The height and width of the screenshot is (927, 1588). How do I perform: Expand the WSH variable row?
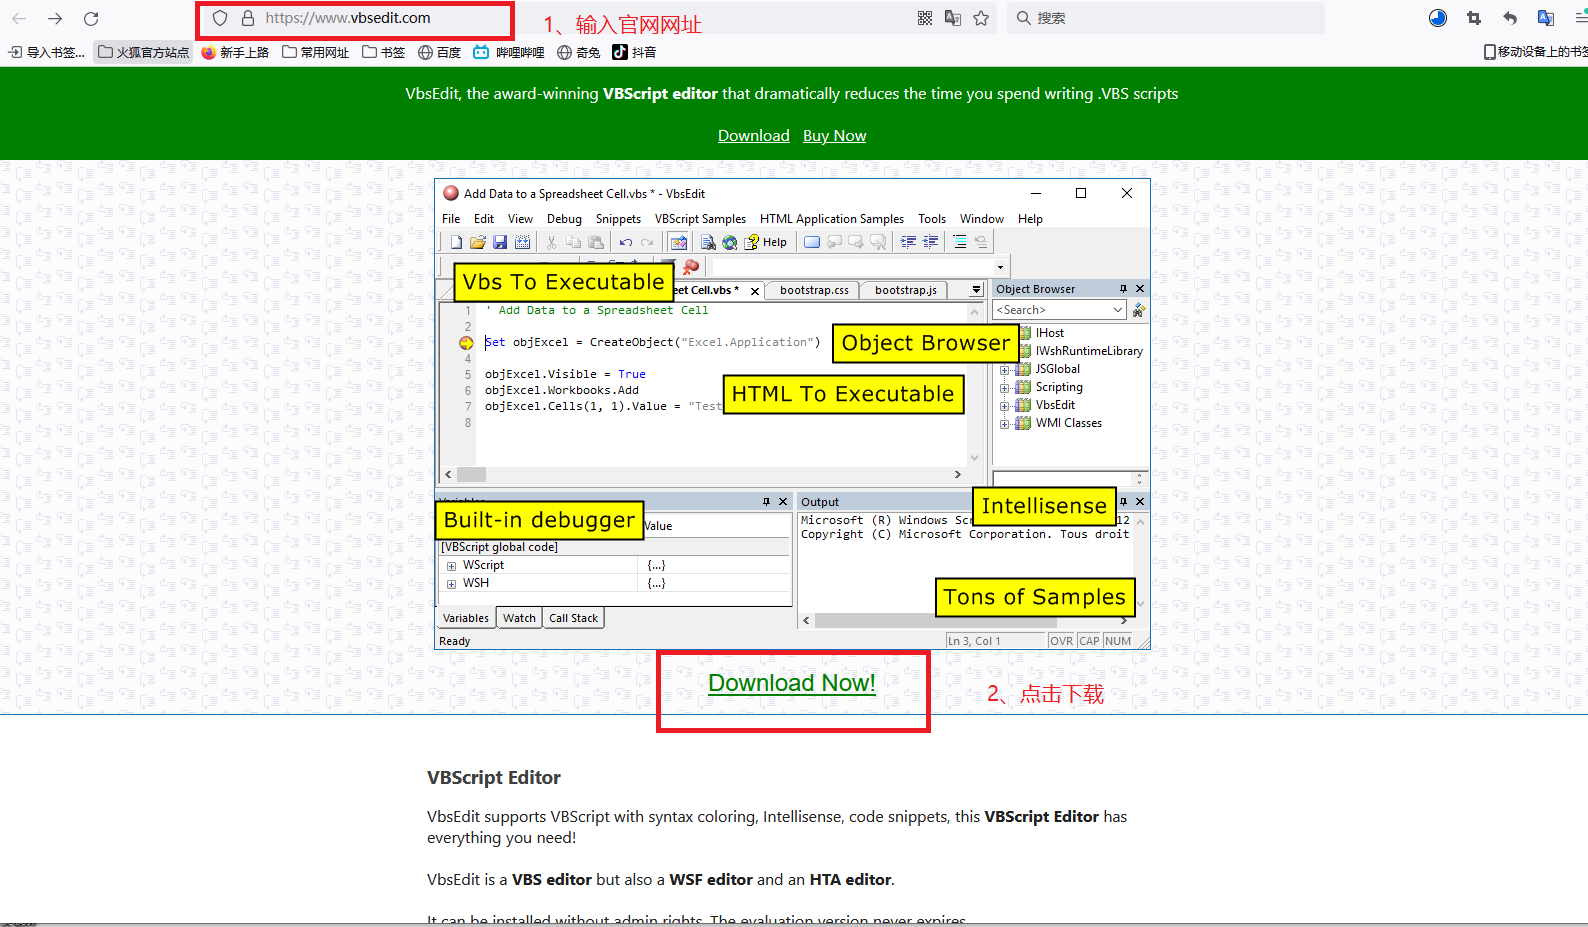451,584
